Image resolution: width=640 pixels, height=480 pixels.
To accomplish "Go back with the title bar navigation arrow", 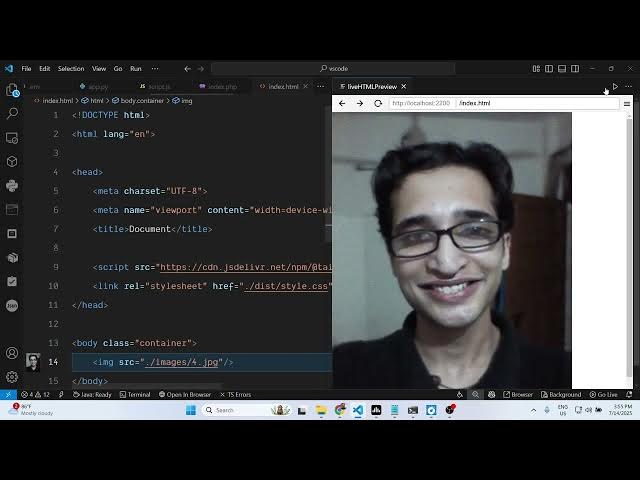I will tap(187, 69).
